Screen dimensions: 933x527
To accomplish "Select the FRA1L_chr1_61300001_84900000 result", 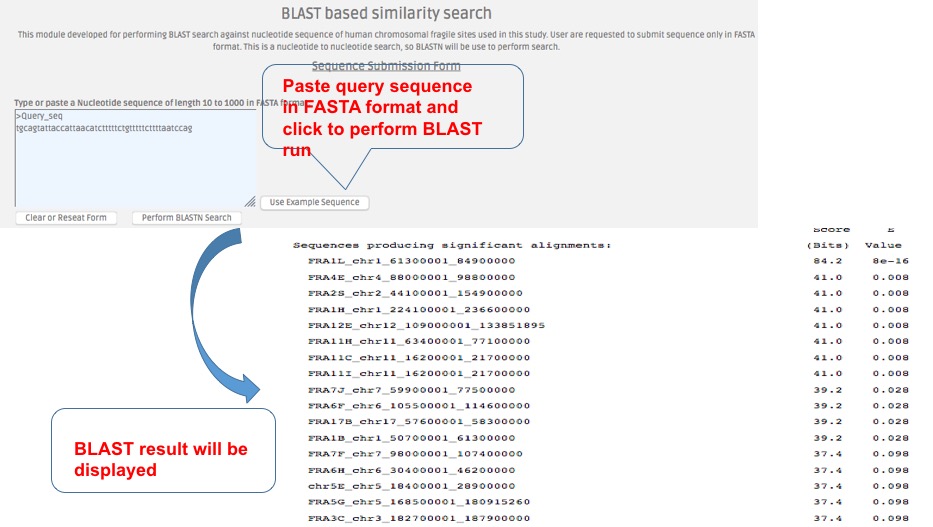I will pos(411,261).
